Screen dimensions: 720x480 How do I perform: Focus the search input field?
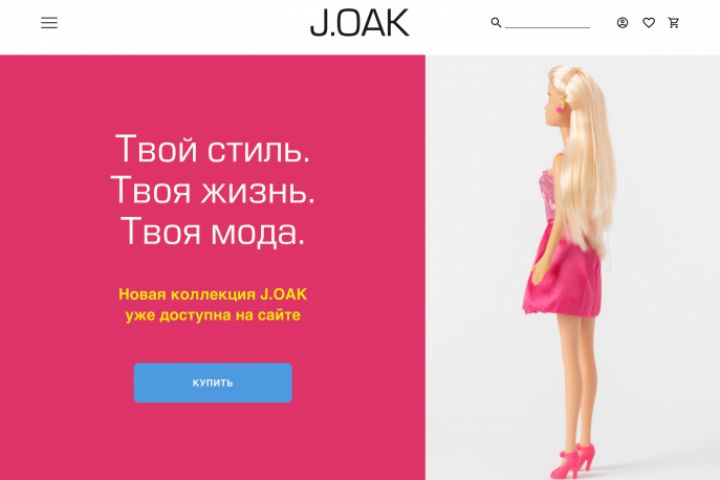547,23
